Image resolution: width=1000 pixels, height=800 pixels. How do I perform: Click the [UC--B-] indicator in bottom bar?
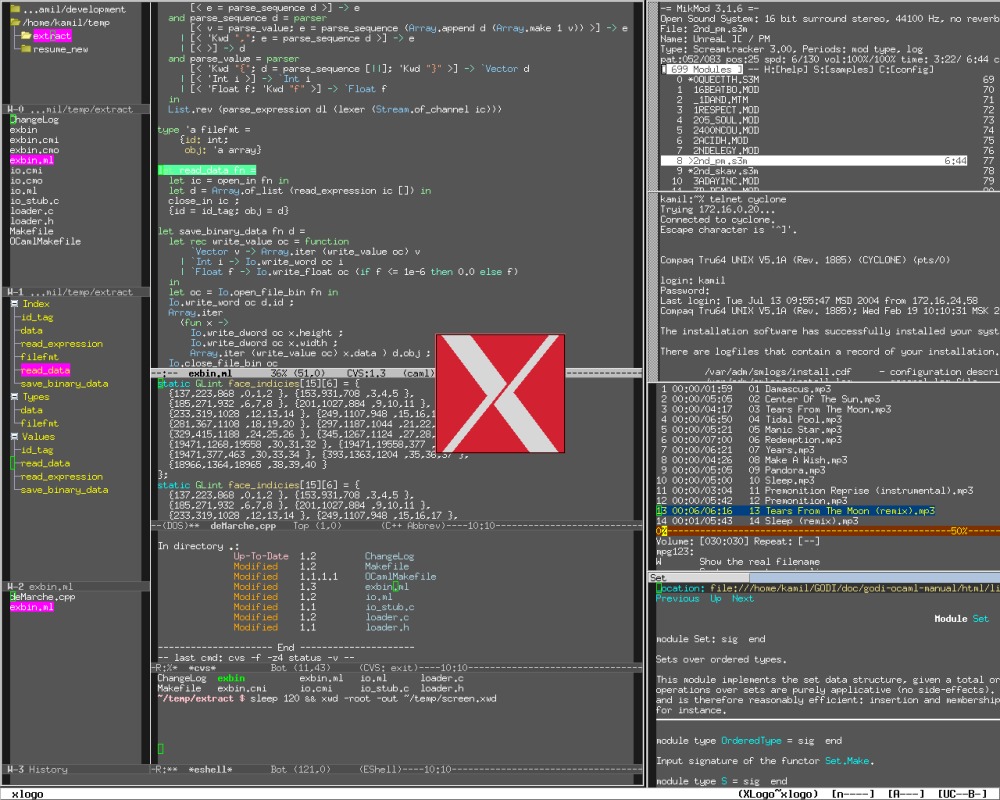point(964,794)
